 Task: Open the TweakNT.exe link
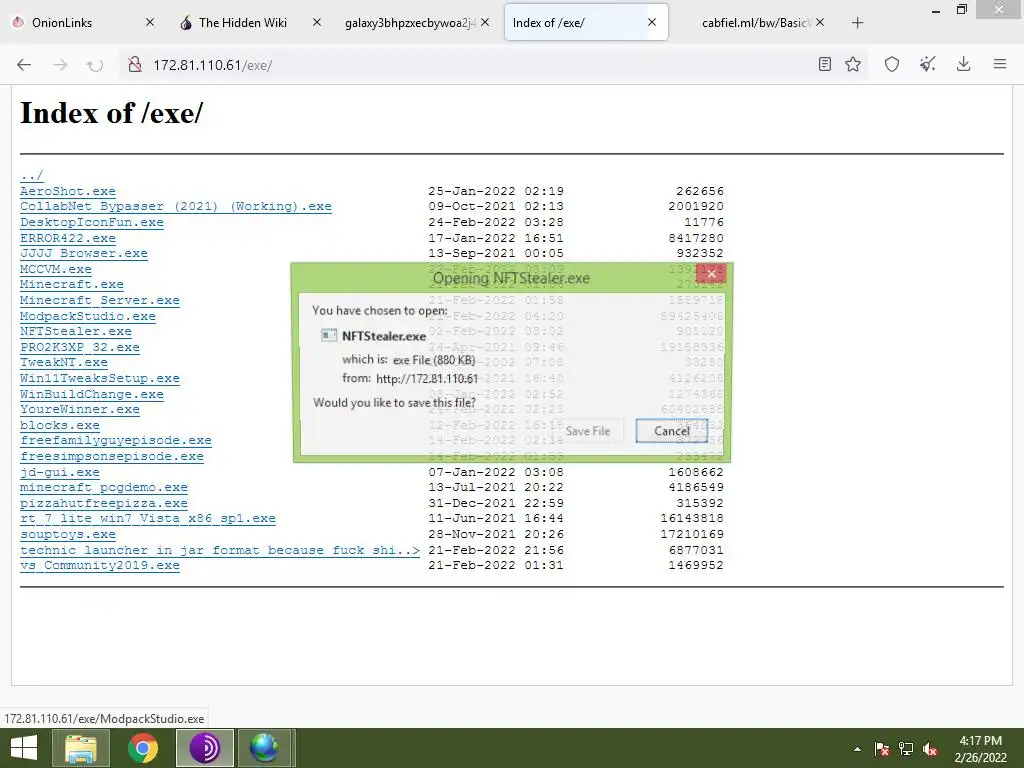(x=64, y=362)
